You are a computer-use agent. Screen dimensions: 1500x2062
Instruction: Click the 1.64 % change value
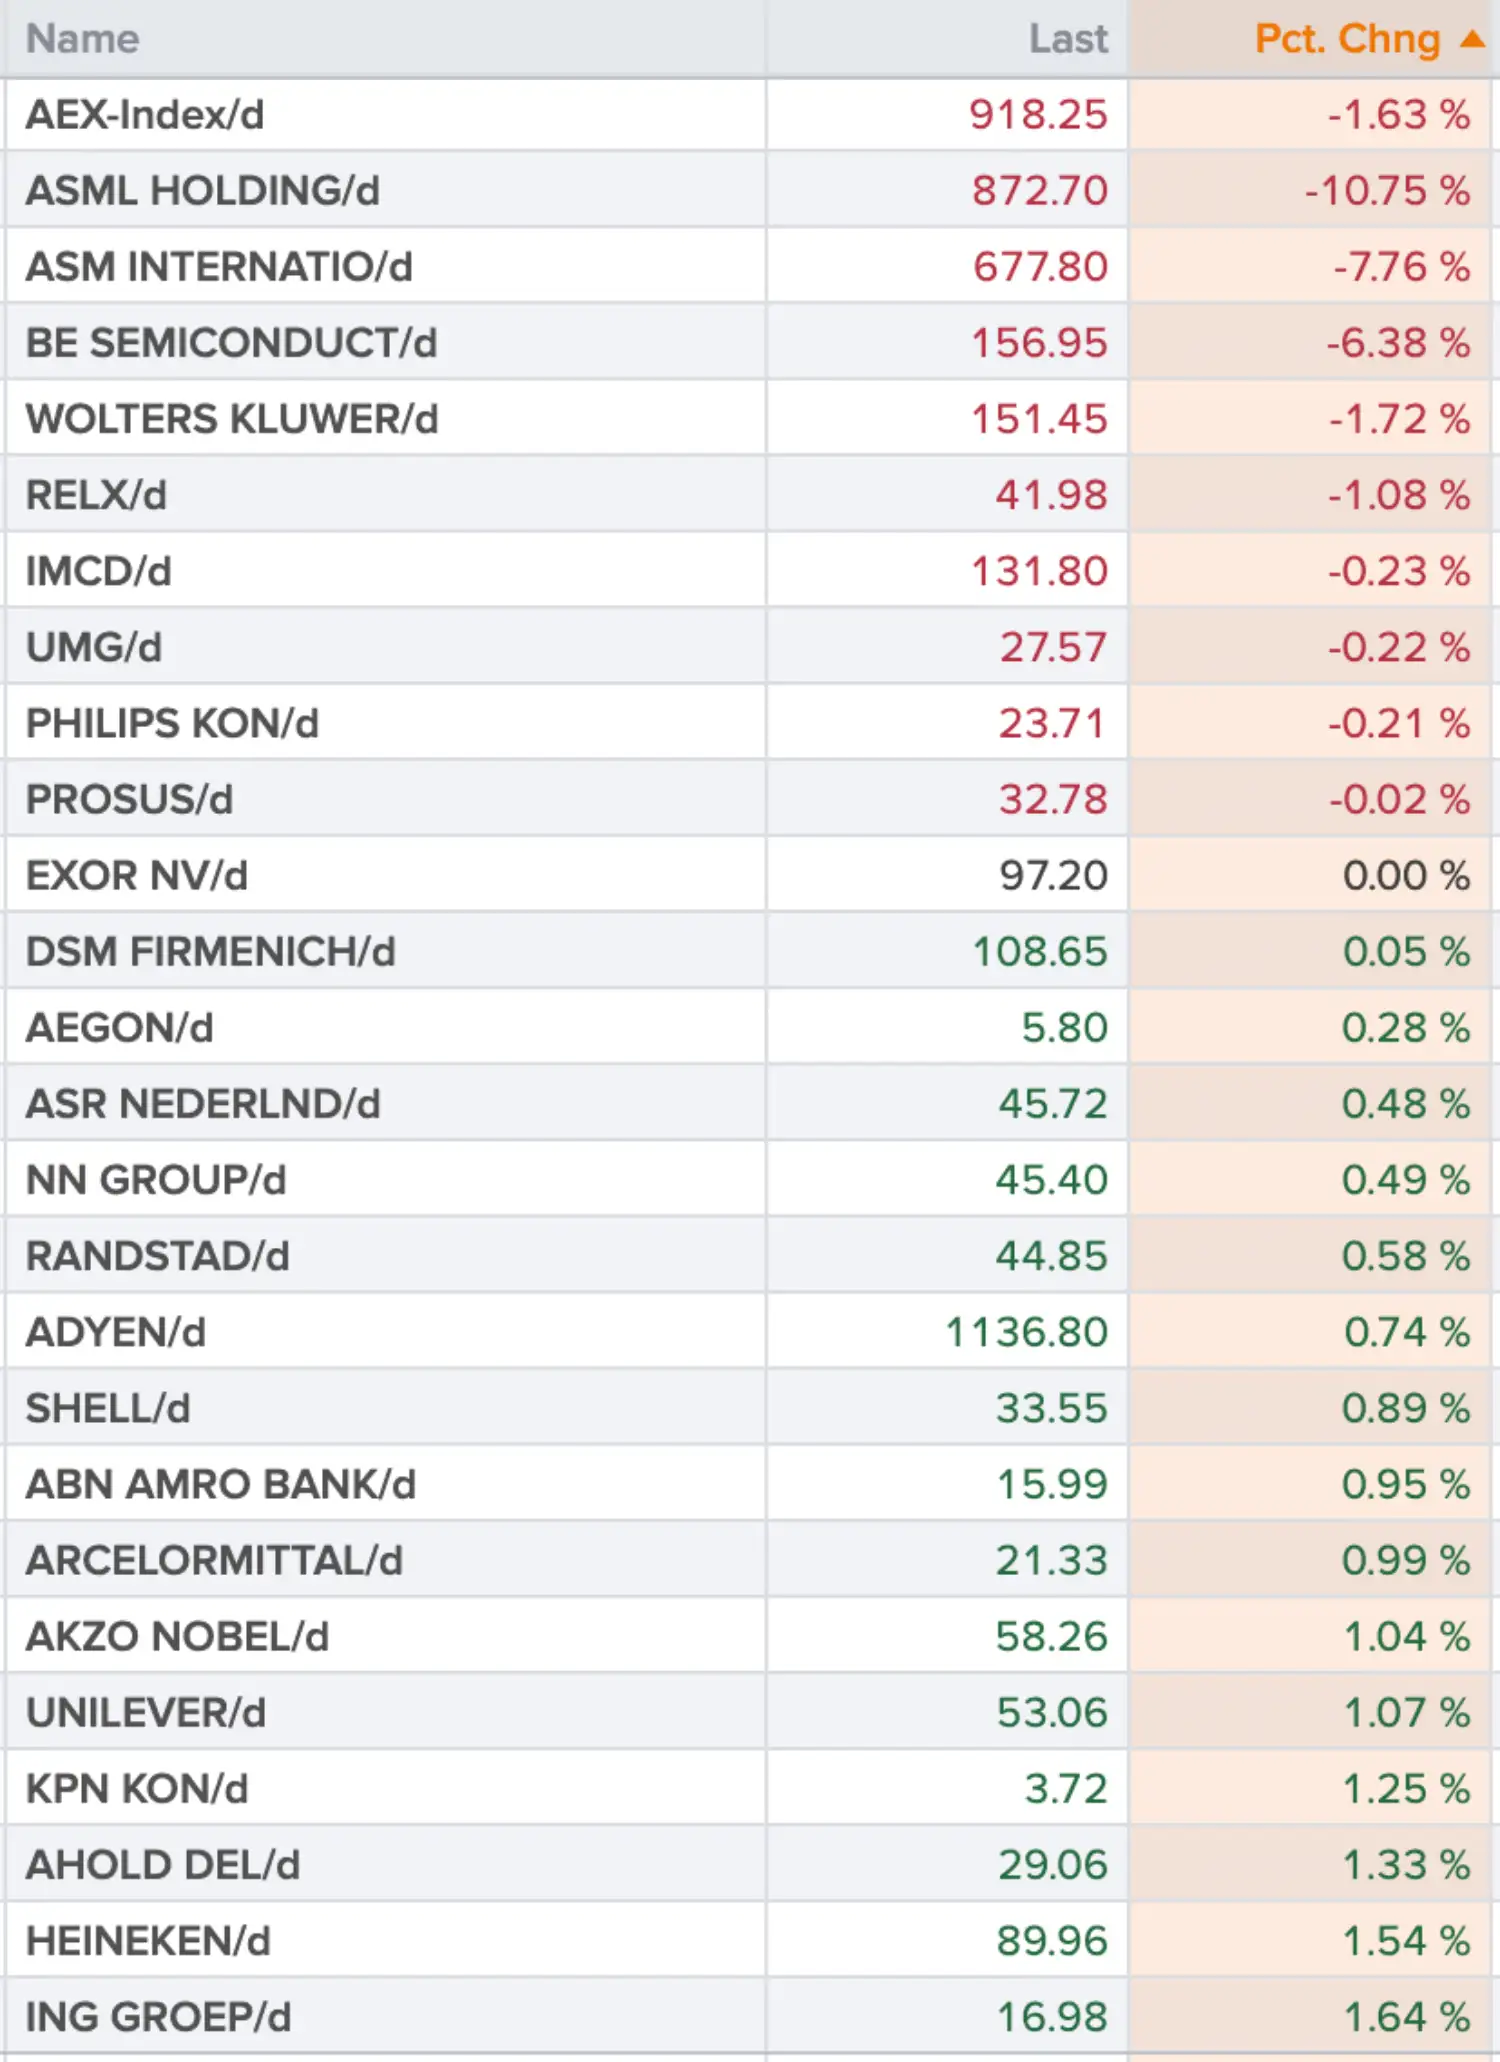click(x=1406, y=2017)
